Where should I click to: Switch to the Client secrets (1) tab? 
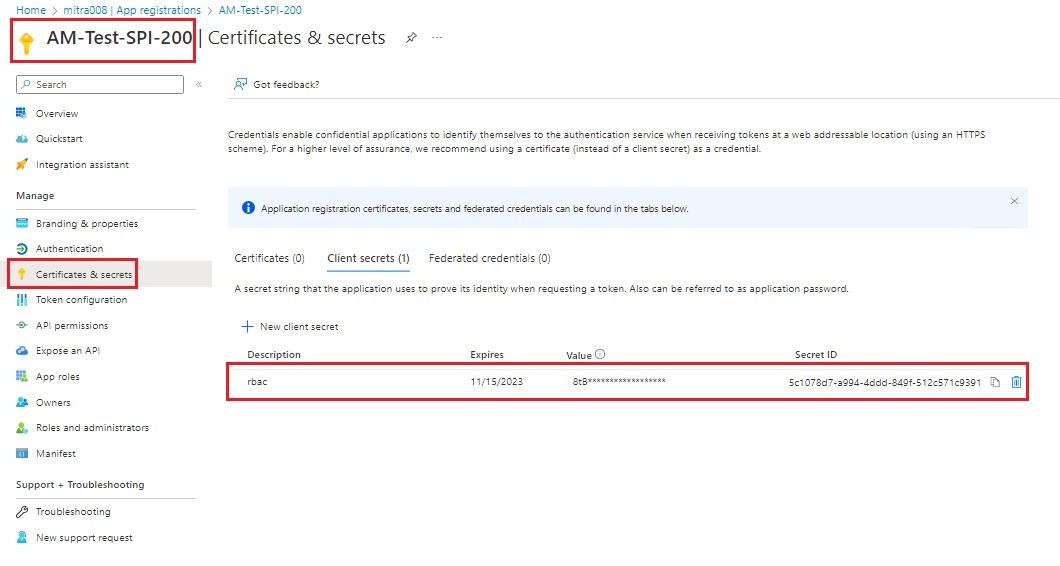(368, 258)
